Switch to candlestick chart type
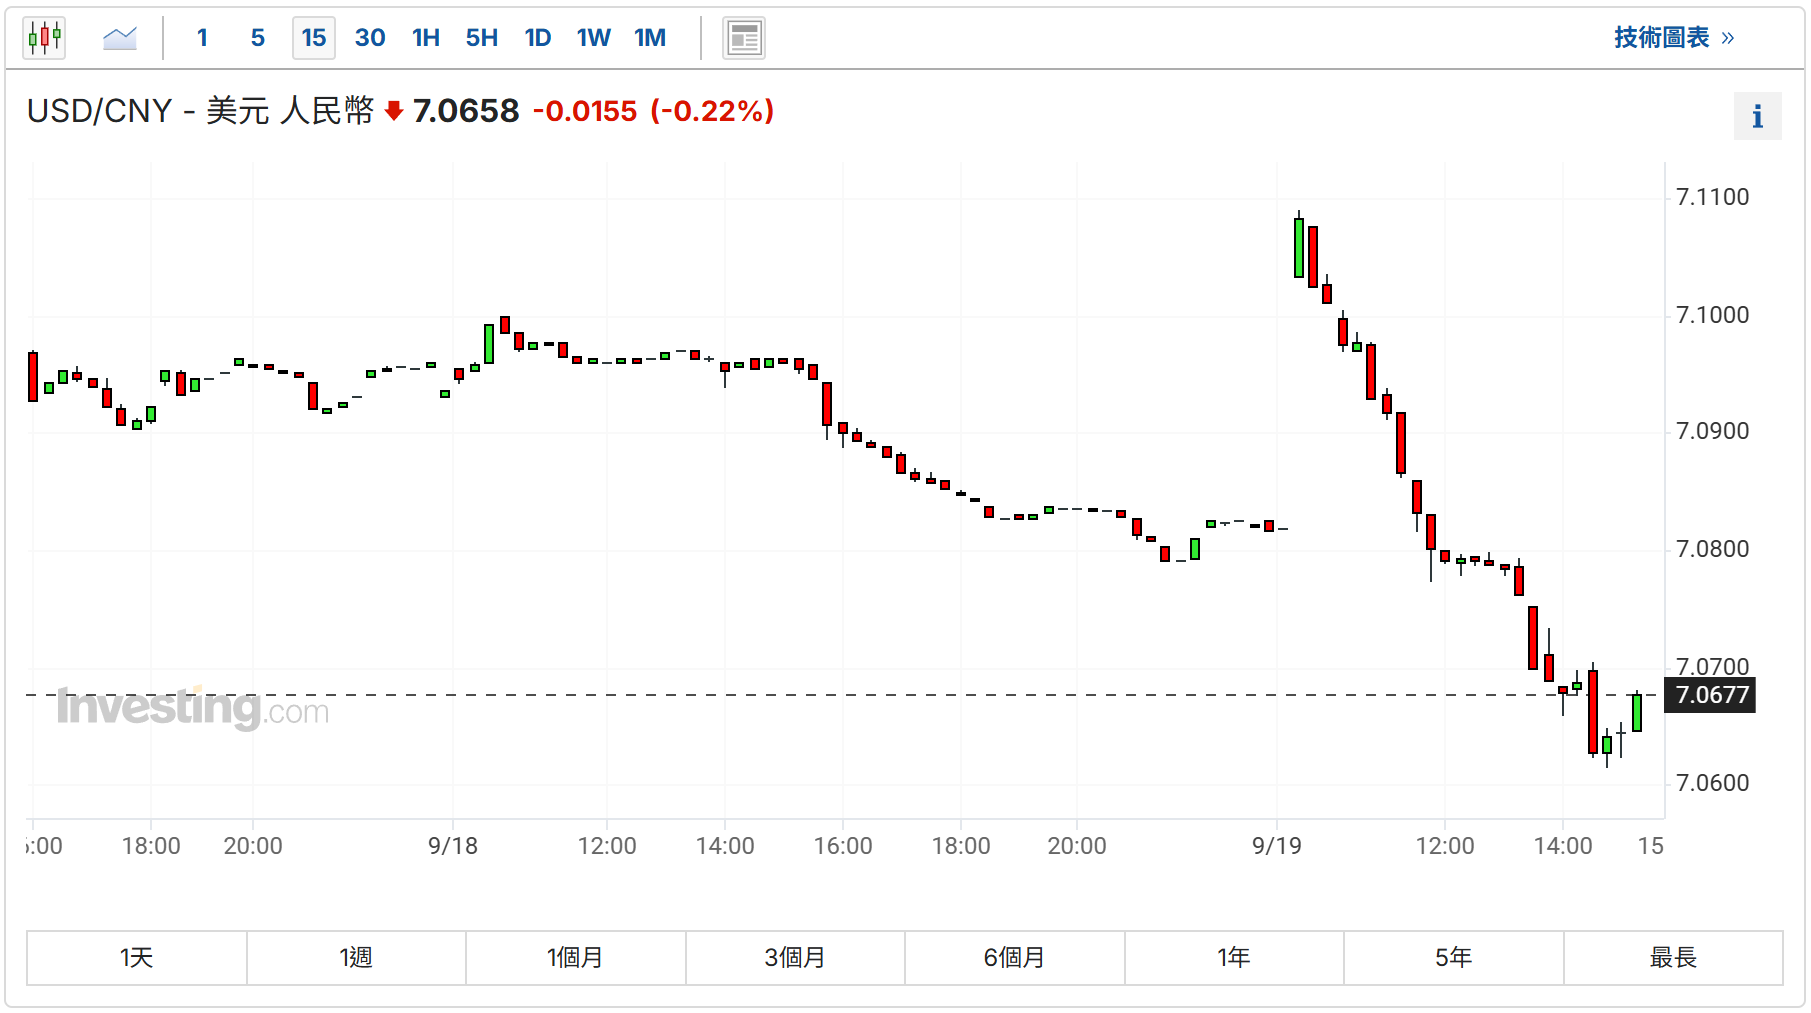This screenshot has height=1013, width=1811. [x=44, y=38]
